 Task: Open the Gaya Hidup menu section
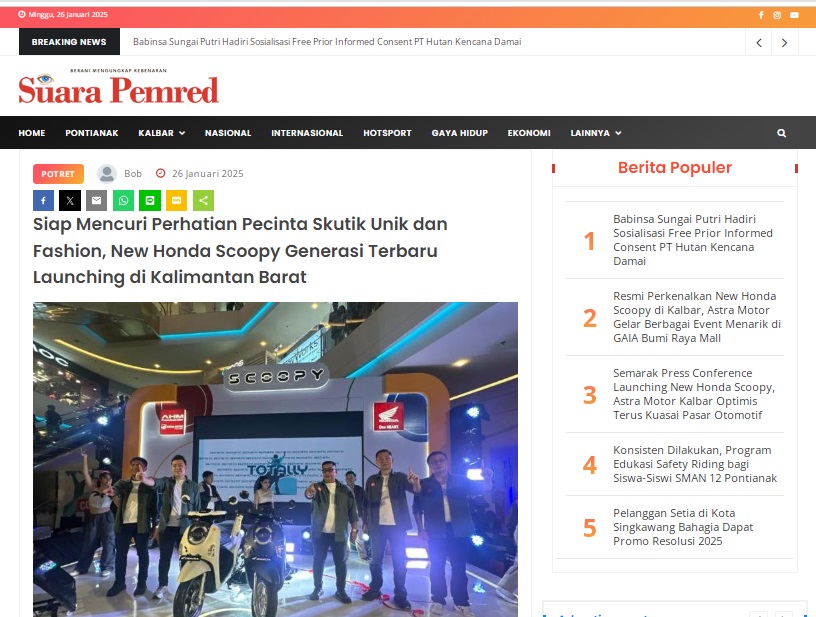point(460,133)
